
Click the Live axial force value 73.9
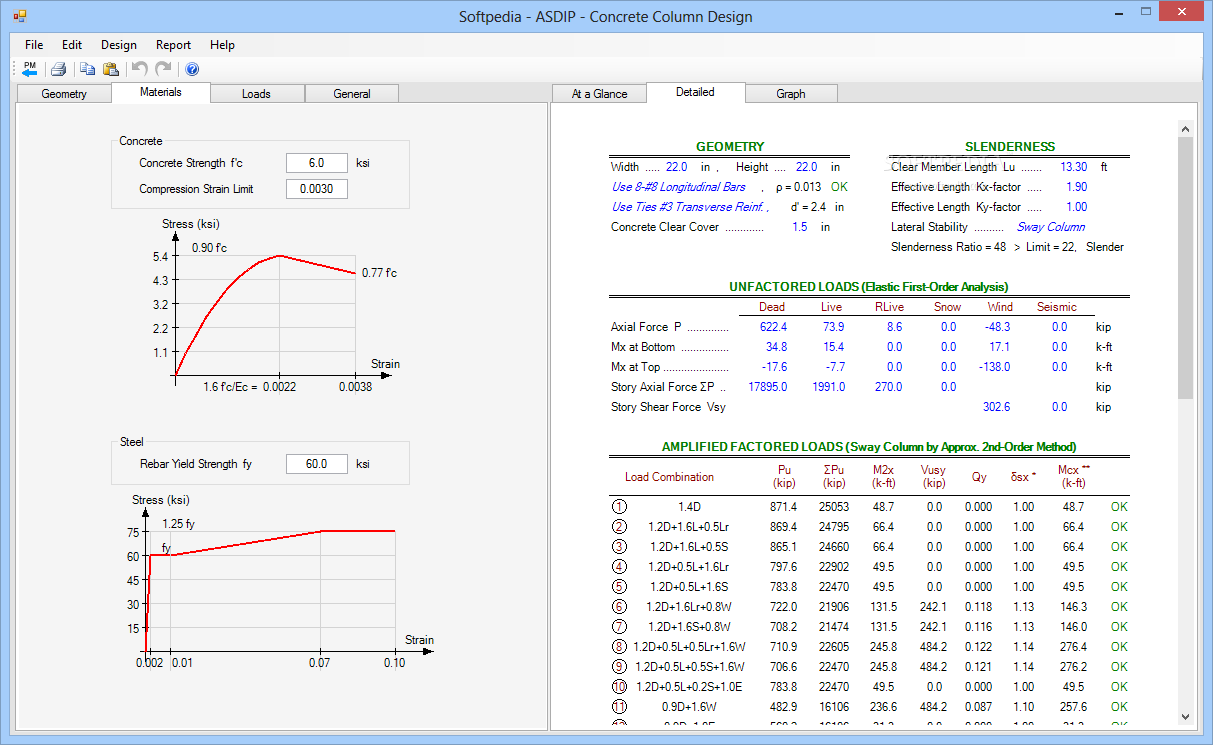point(833,327)
